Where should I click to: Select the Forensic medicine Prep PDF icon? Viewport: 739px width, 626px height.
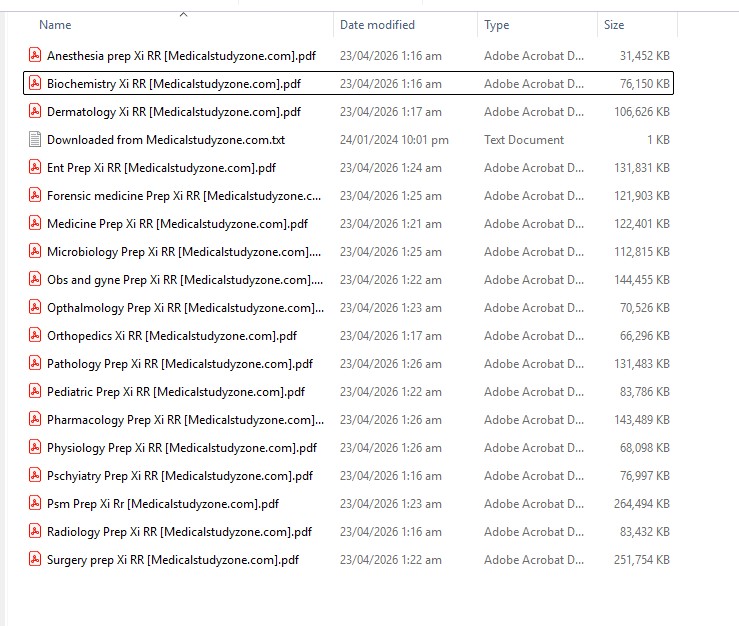35,196
